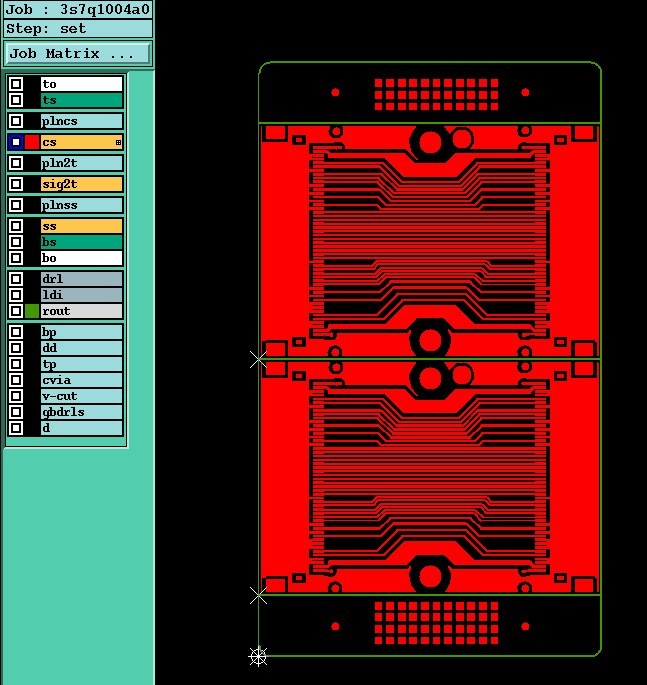Toggle the checkbox for layer ldi
Image resolution: width=647 pixels, height=685 pixels.
[x=16, y=295]
